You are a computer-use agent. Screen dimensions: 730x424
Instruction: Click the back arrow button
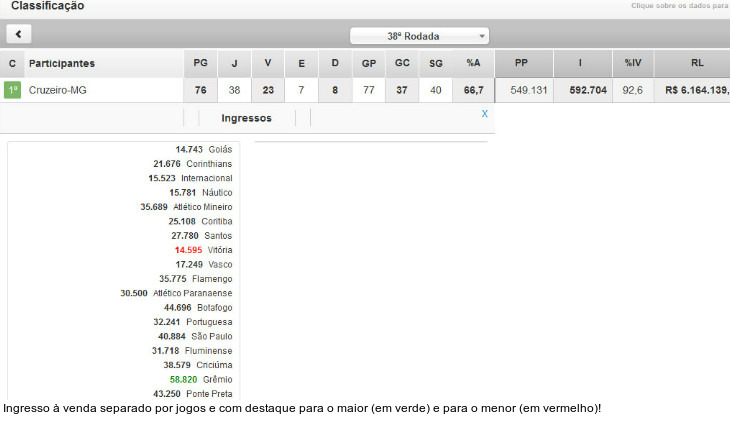point(19,34)
